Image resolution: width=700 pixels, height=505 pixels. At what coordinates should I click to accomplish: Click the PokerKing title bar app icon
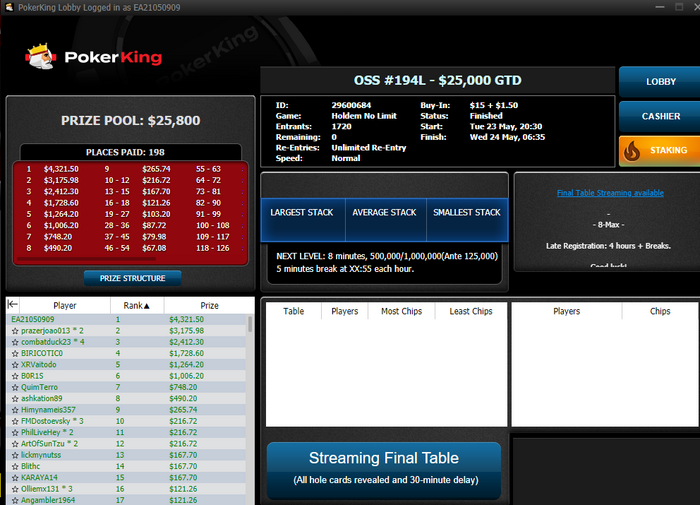[9, 7]
